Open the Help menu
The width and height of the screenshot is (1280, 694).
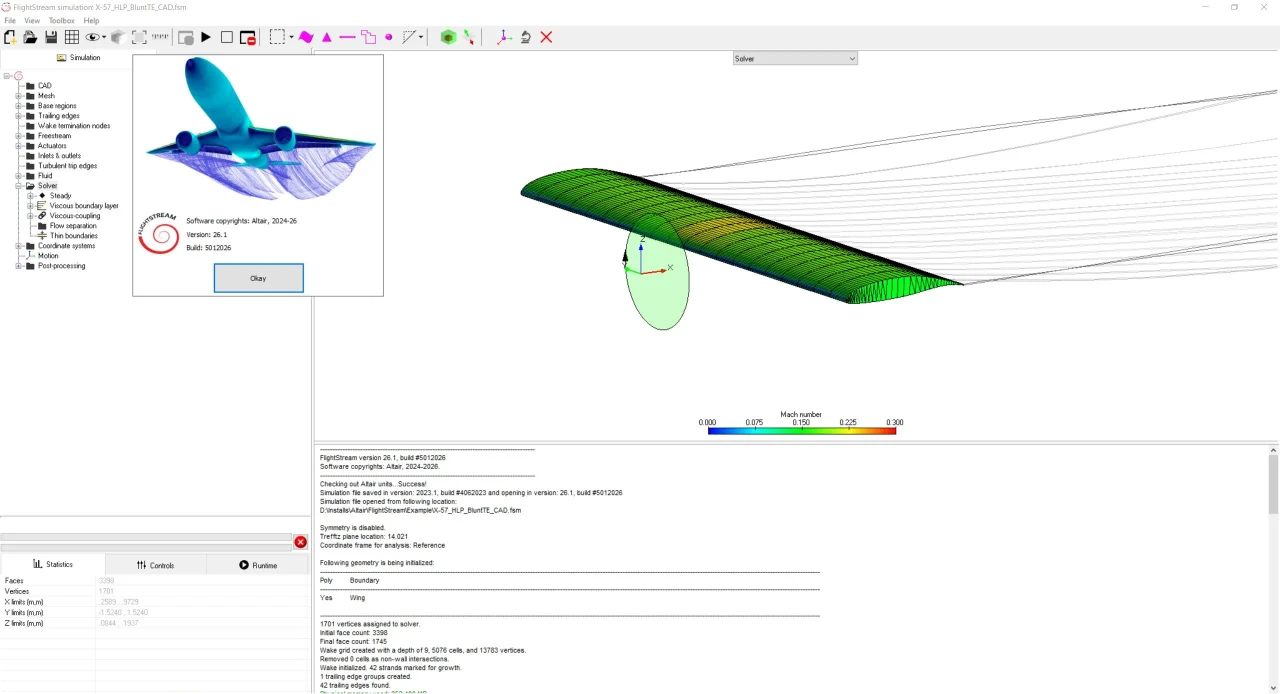point(91,20)
